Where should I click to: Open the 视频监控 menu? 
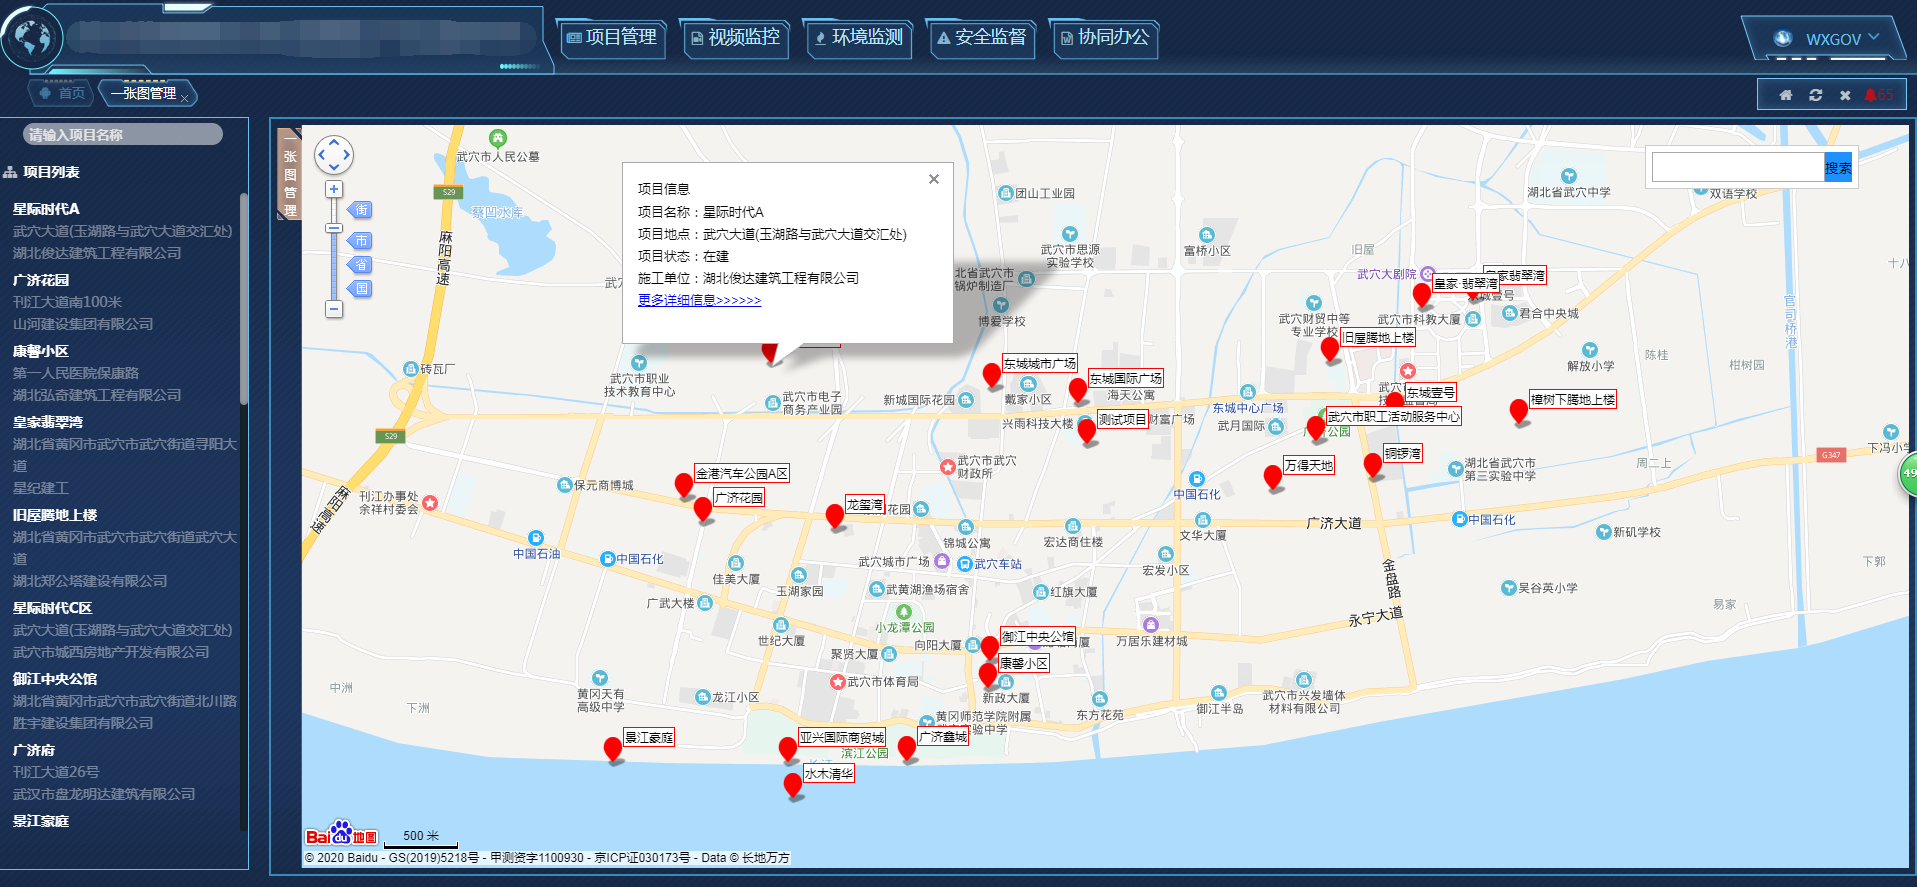(x=735, y=38)
